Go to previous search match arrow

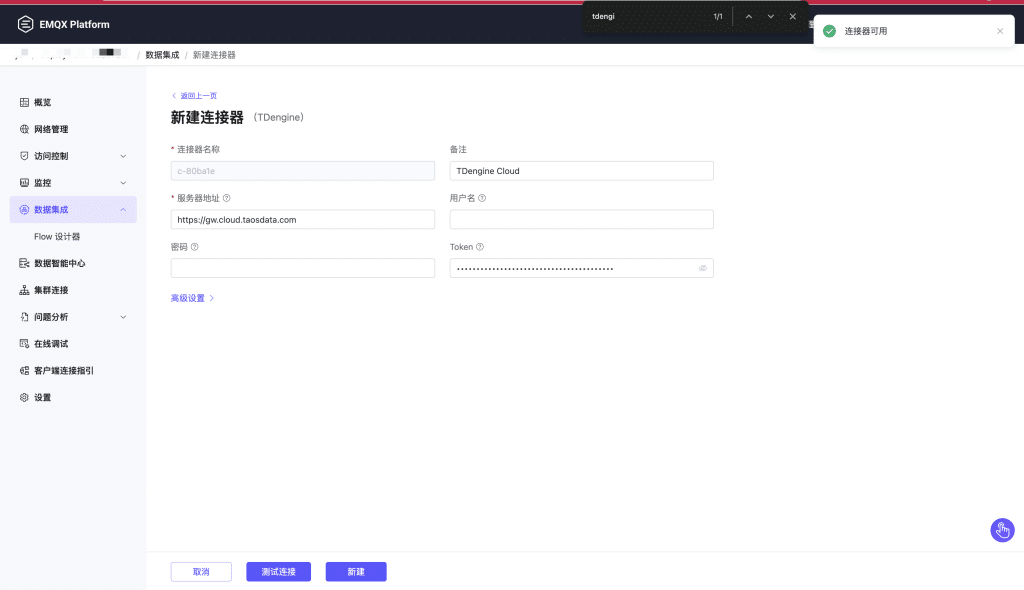tap(748, 16)
